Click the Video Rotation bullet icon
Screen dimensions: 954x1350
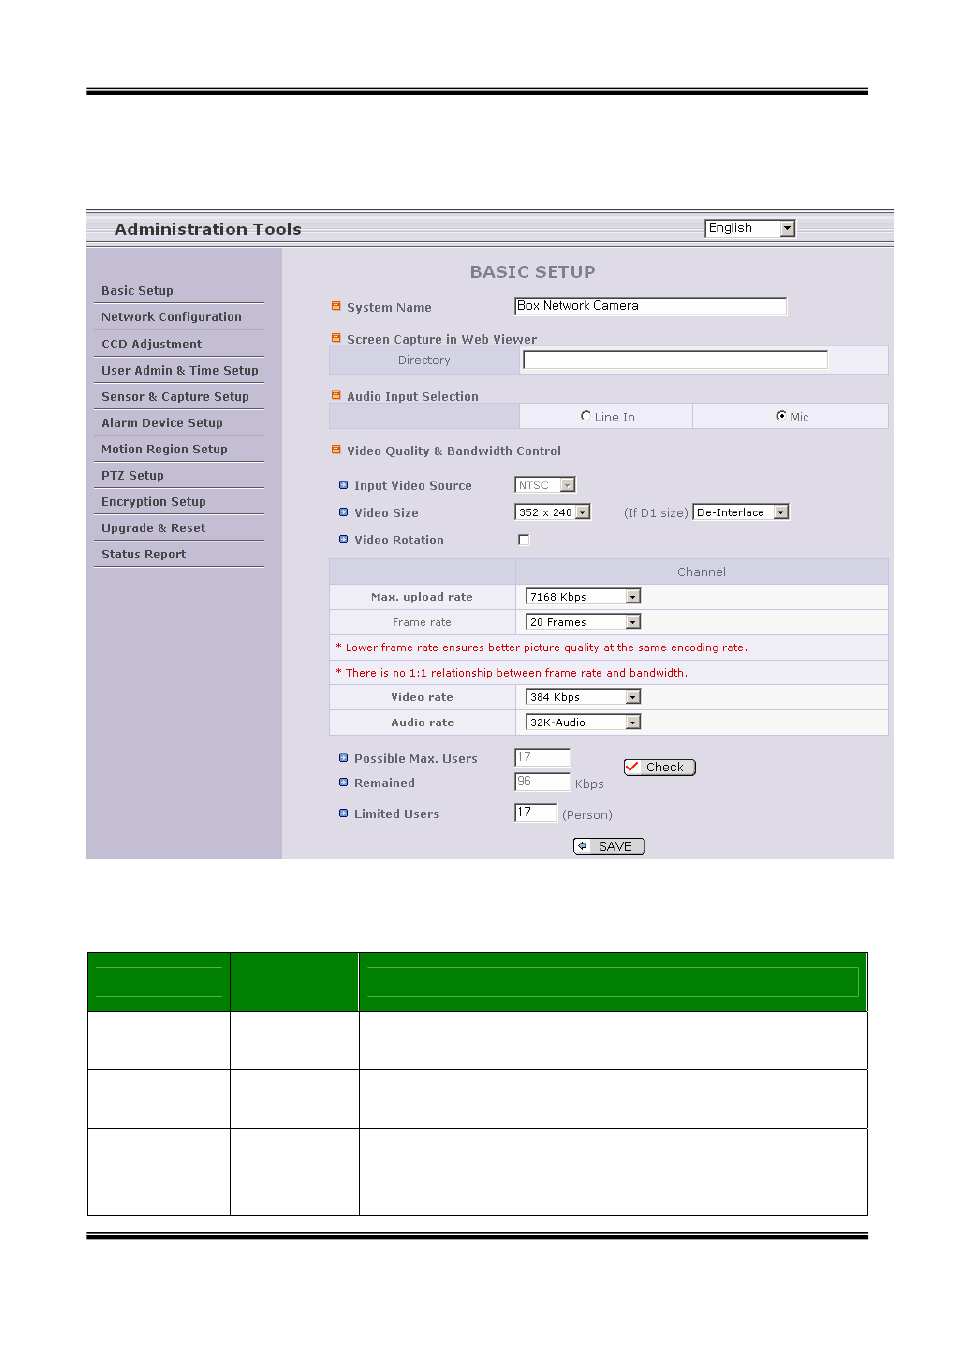pyautogui.click(x=343, y=539)
